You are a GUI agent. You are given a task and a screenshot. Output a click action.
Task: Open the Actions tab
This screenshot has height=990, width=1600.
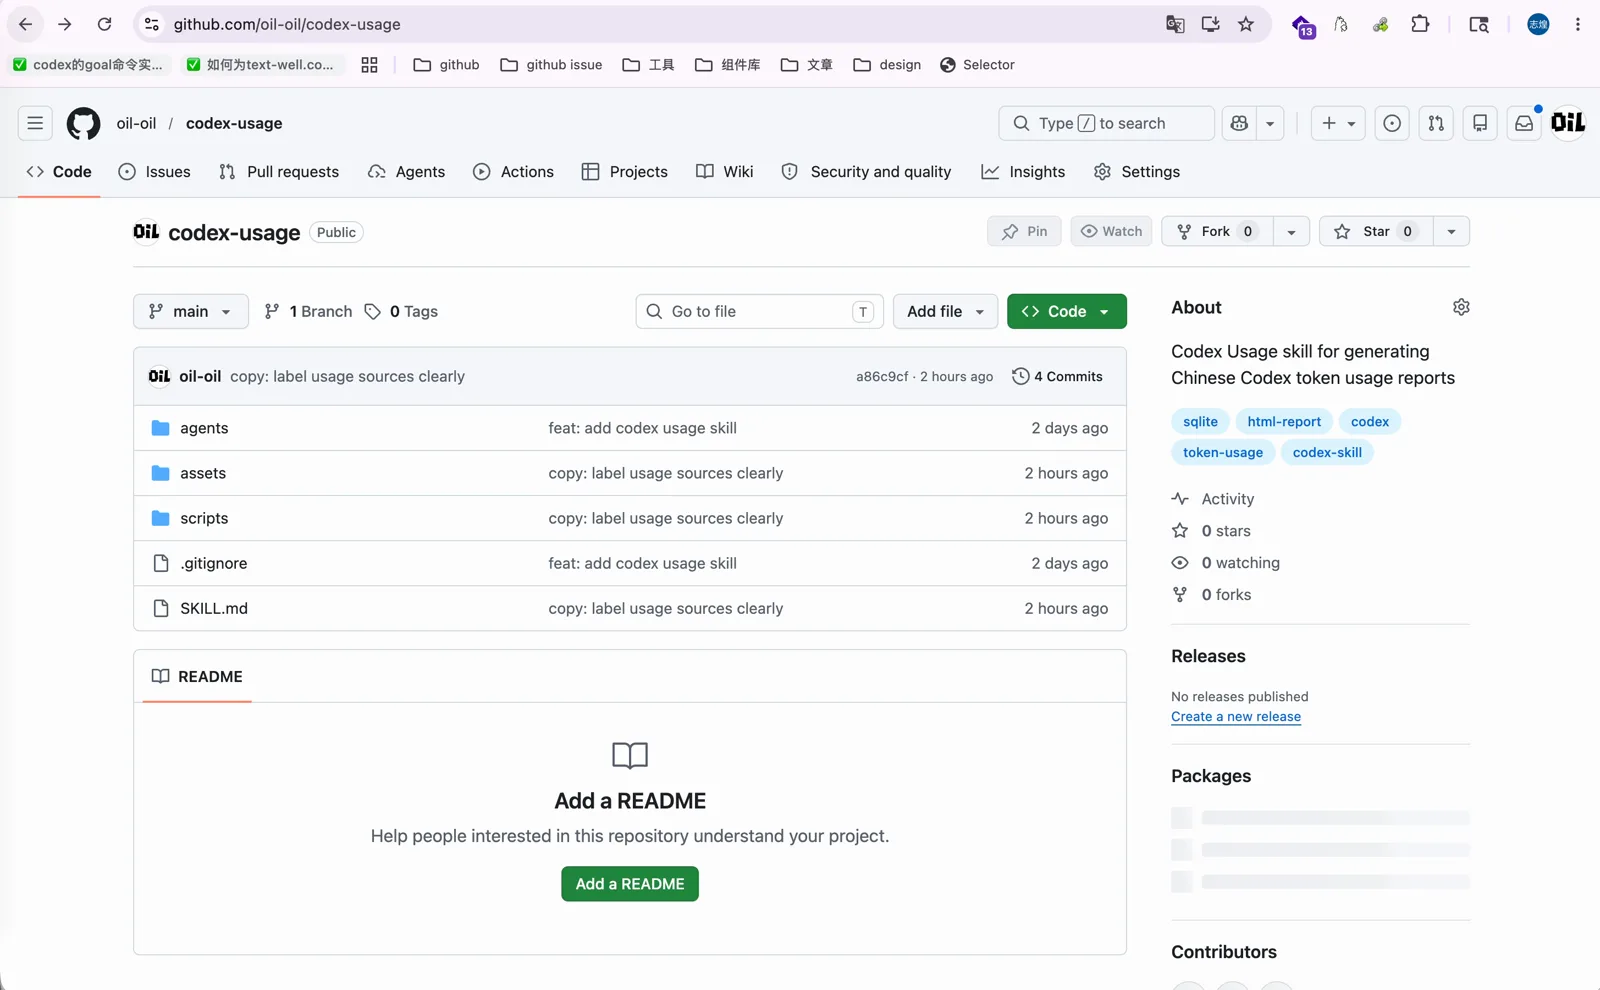[513, 172]
